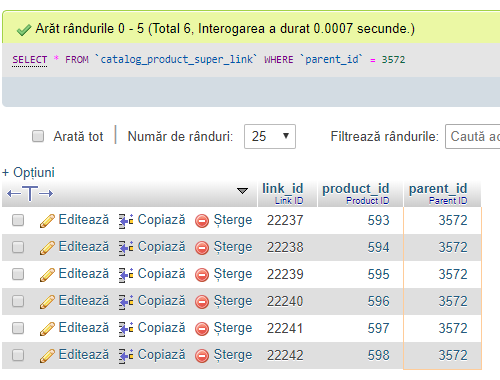Click 'Șterge' link for row 22242
The image size is (500, 380).
pos(233,355)
